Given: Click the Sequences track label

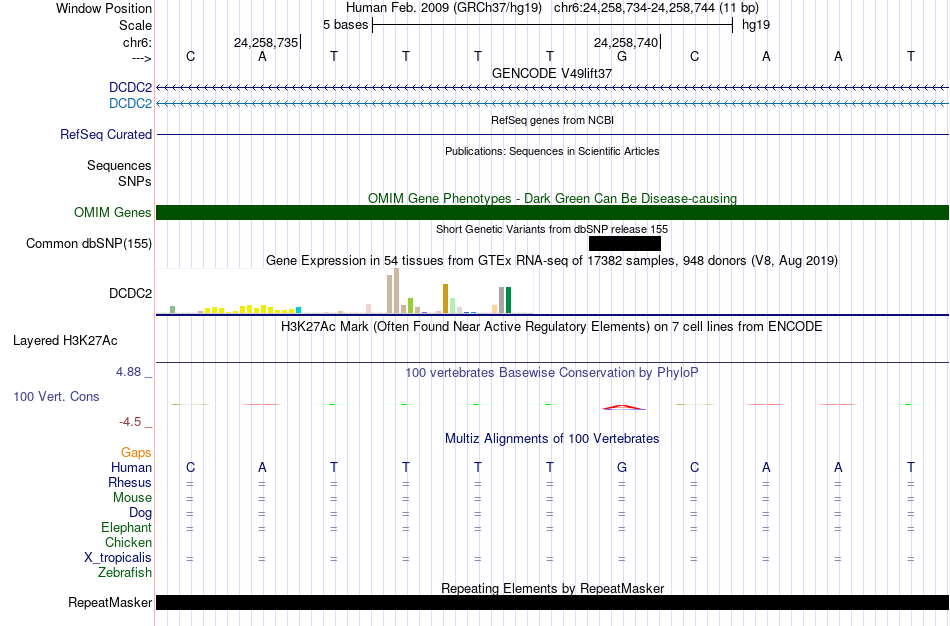Looking at the screenshot, I should click(x=119, y=165).
